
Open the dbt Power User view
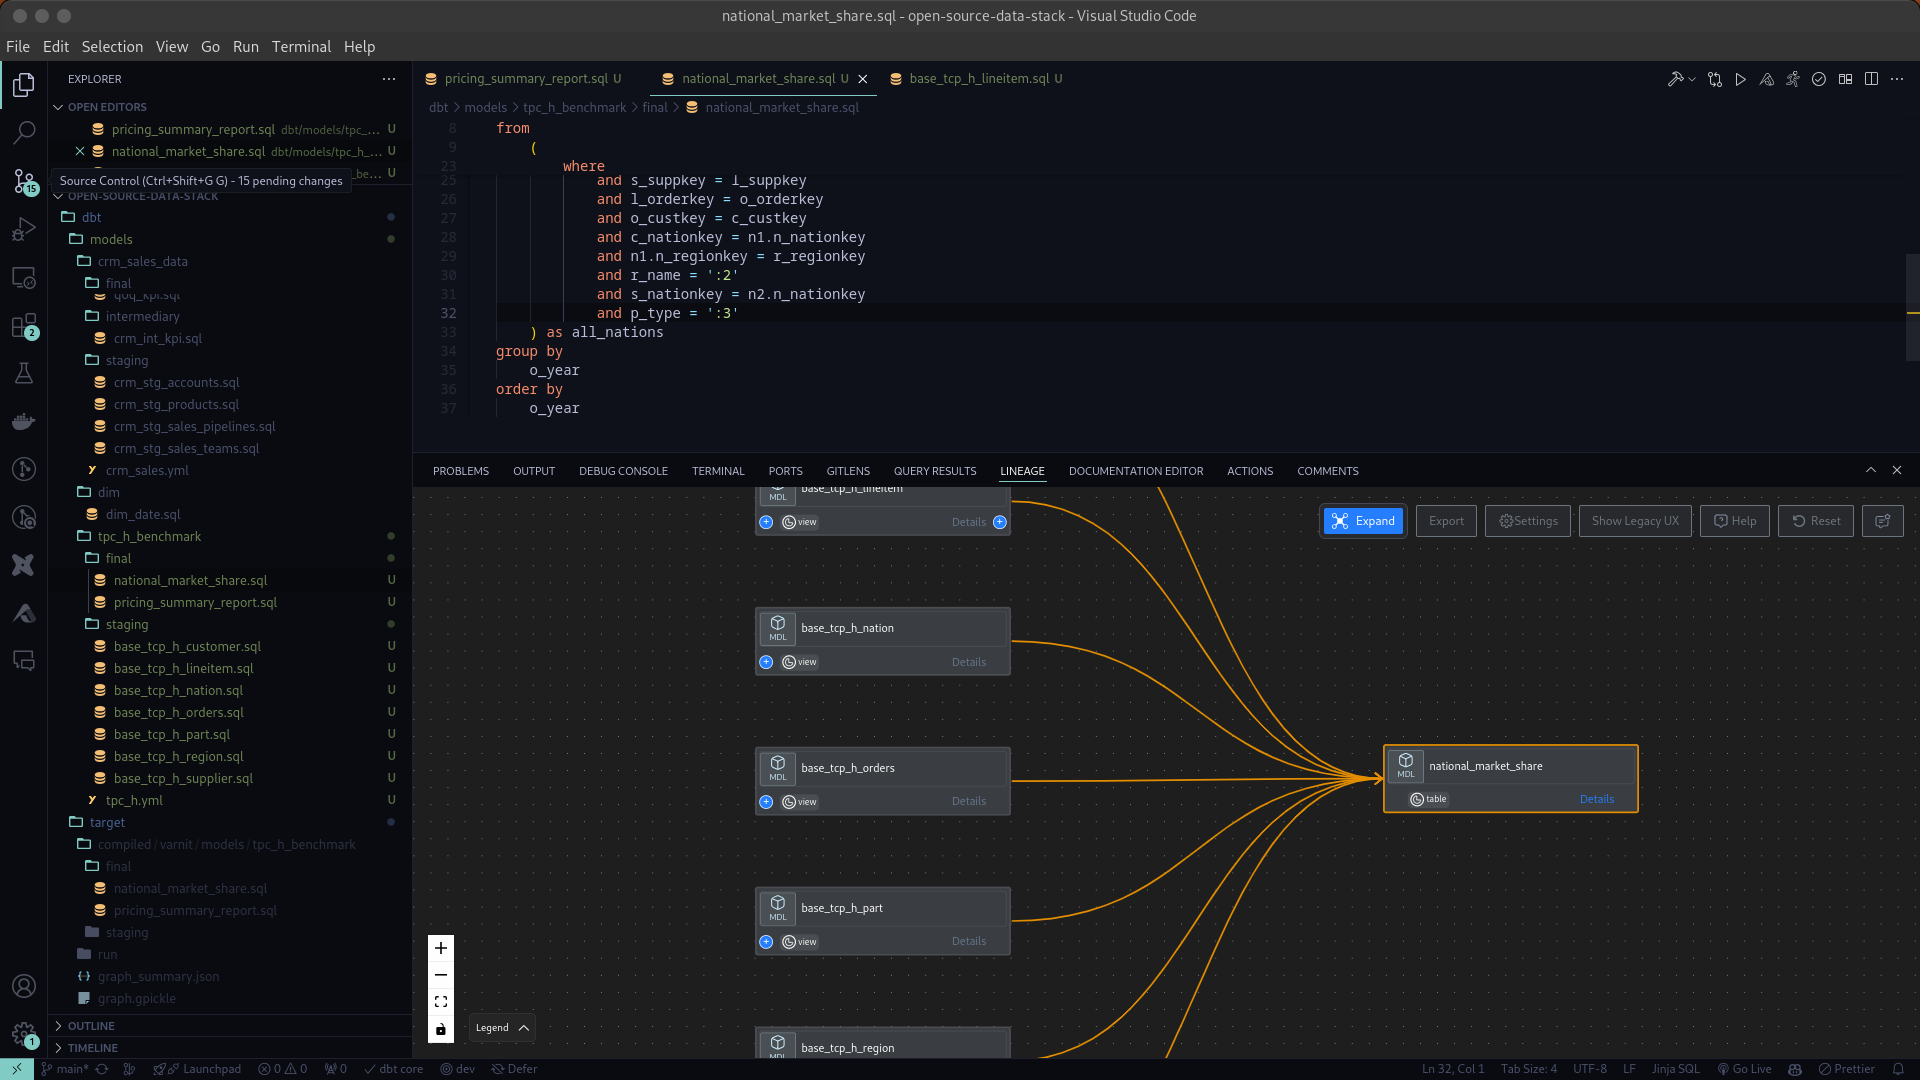coord(24,565)
